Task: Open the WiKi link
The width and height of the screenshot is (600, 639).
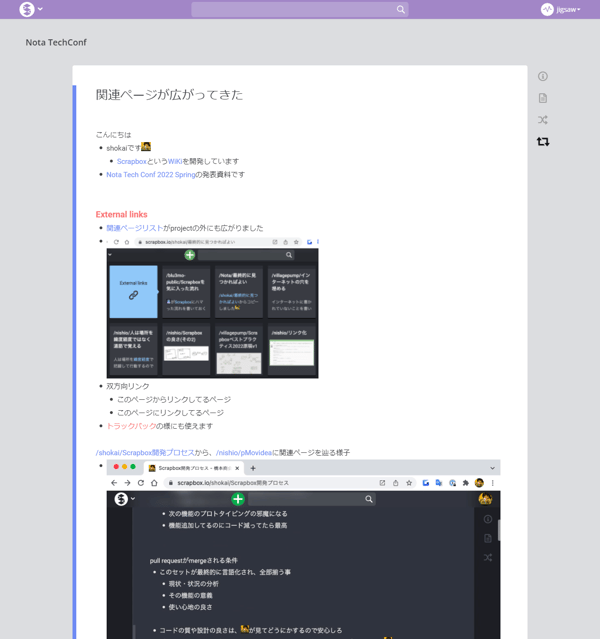Action: [175, 161]
